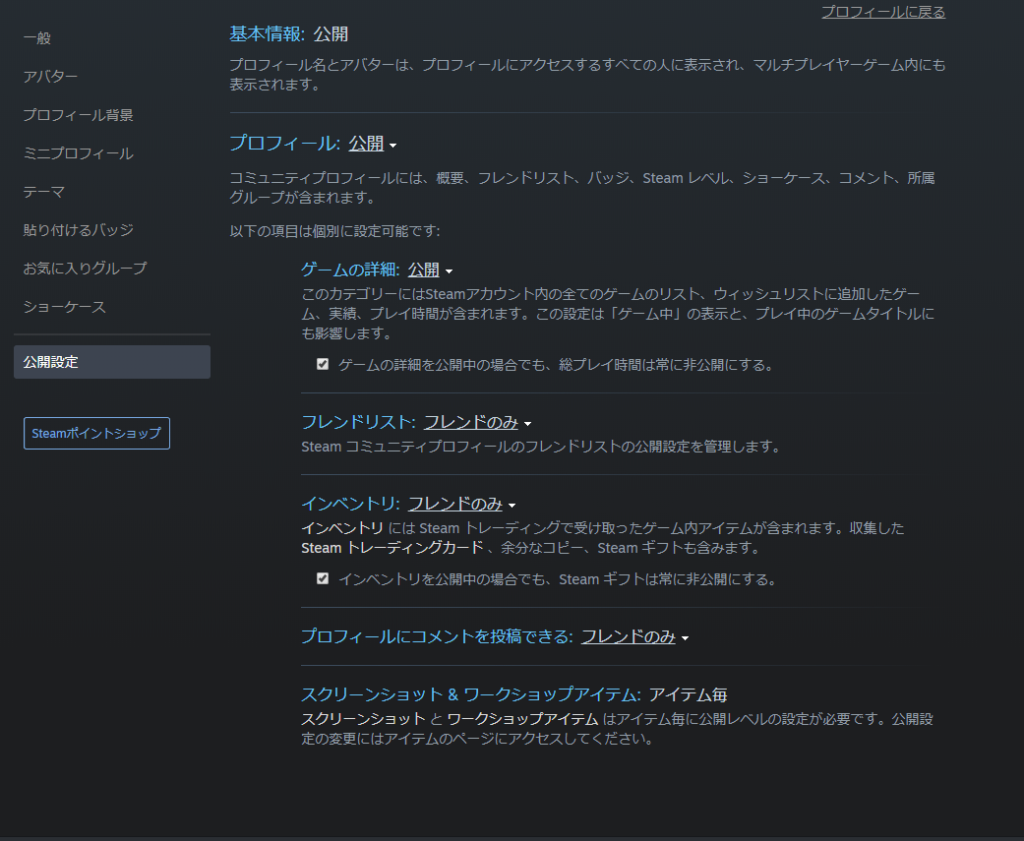The height and width of the screenshot is (841, 1024).
Task: Toggle the 総プレイ時間は常に非公開 checkbox
Action: pos(322,365)
